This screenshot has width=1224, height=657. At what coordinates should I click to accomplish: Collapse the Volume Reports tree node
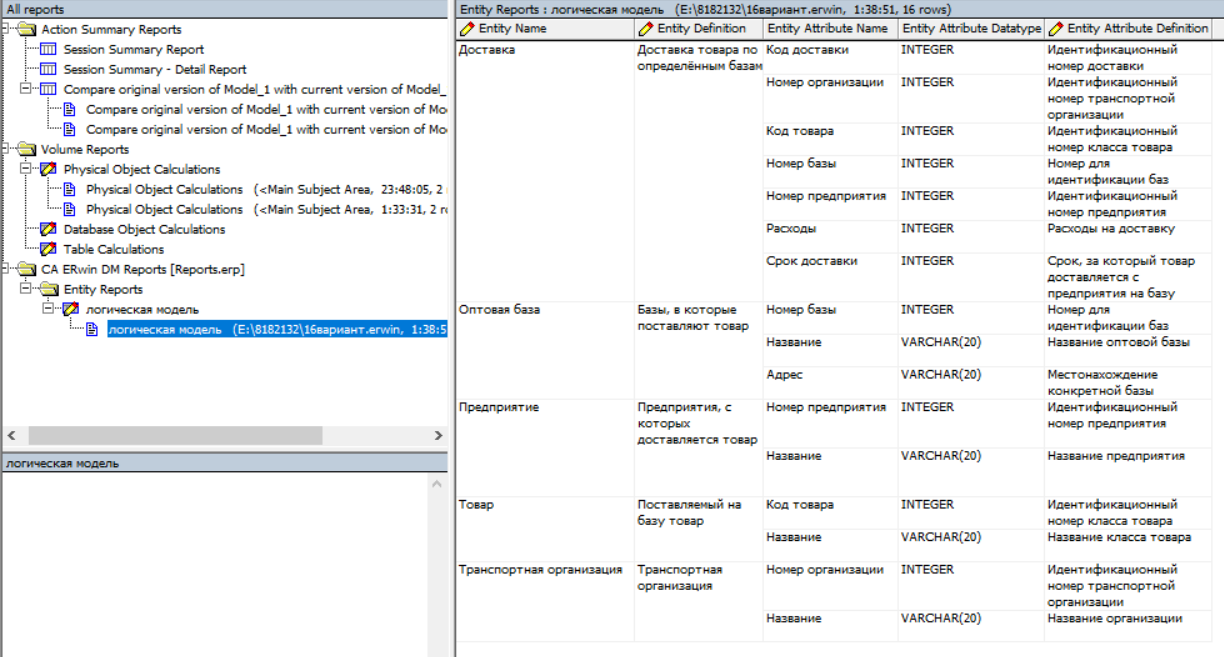[7, 149]
